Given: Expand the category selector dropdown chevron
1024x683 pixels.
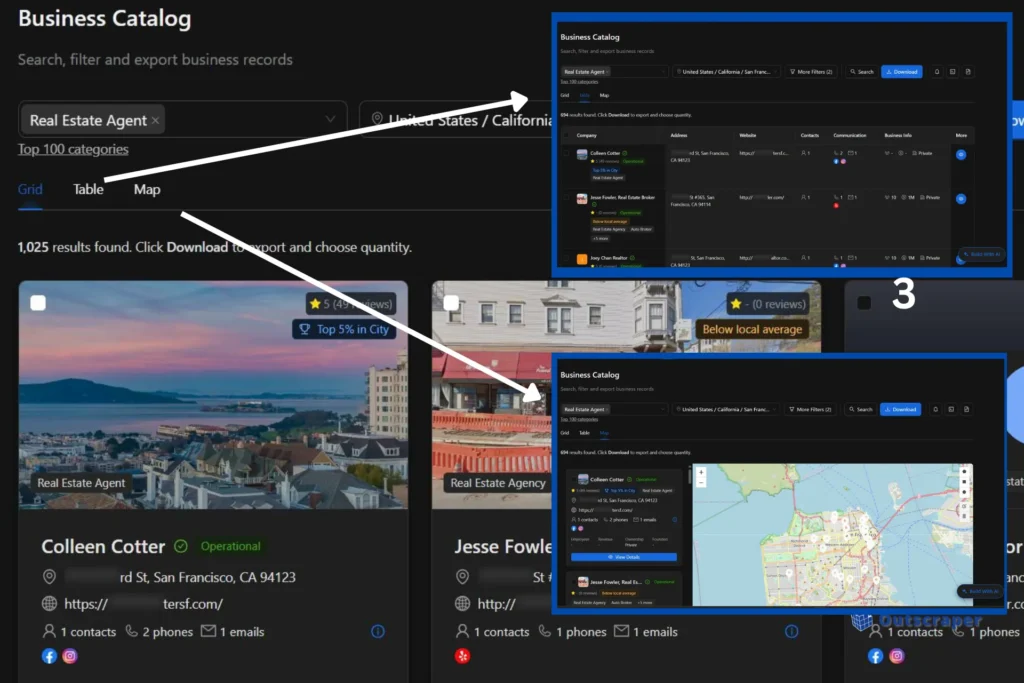Looking at the screenshot, I should point(330,119).
